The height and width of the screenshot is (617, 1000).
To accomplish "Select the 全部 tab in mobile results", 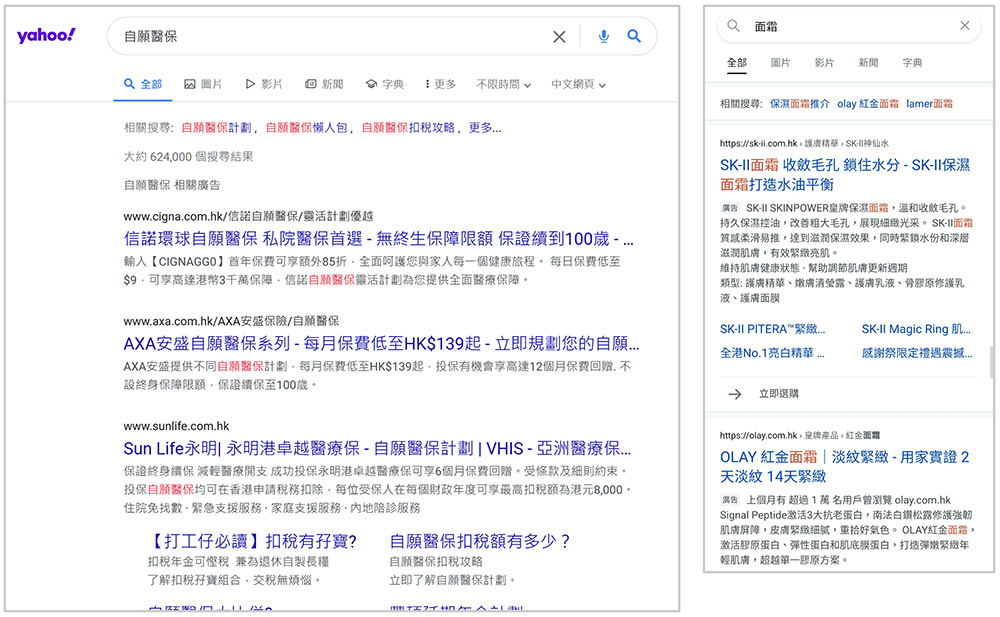I will [x=737, y=63].
